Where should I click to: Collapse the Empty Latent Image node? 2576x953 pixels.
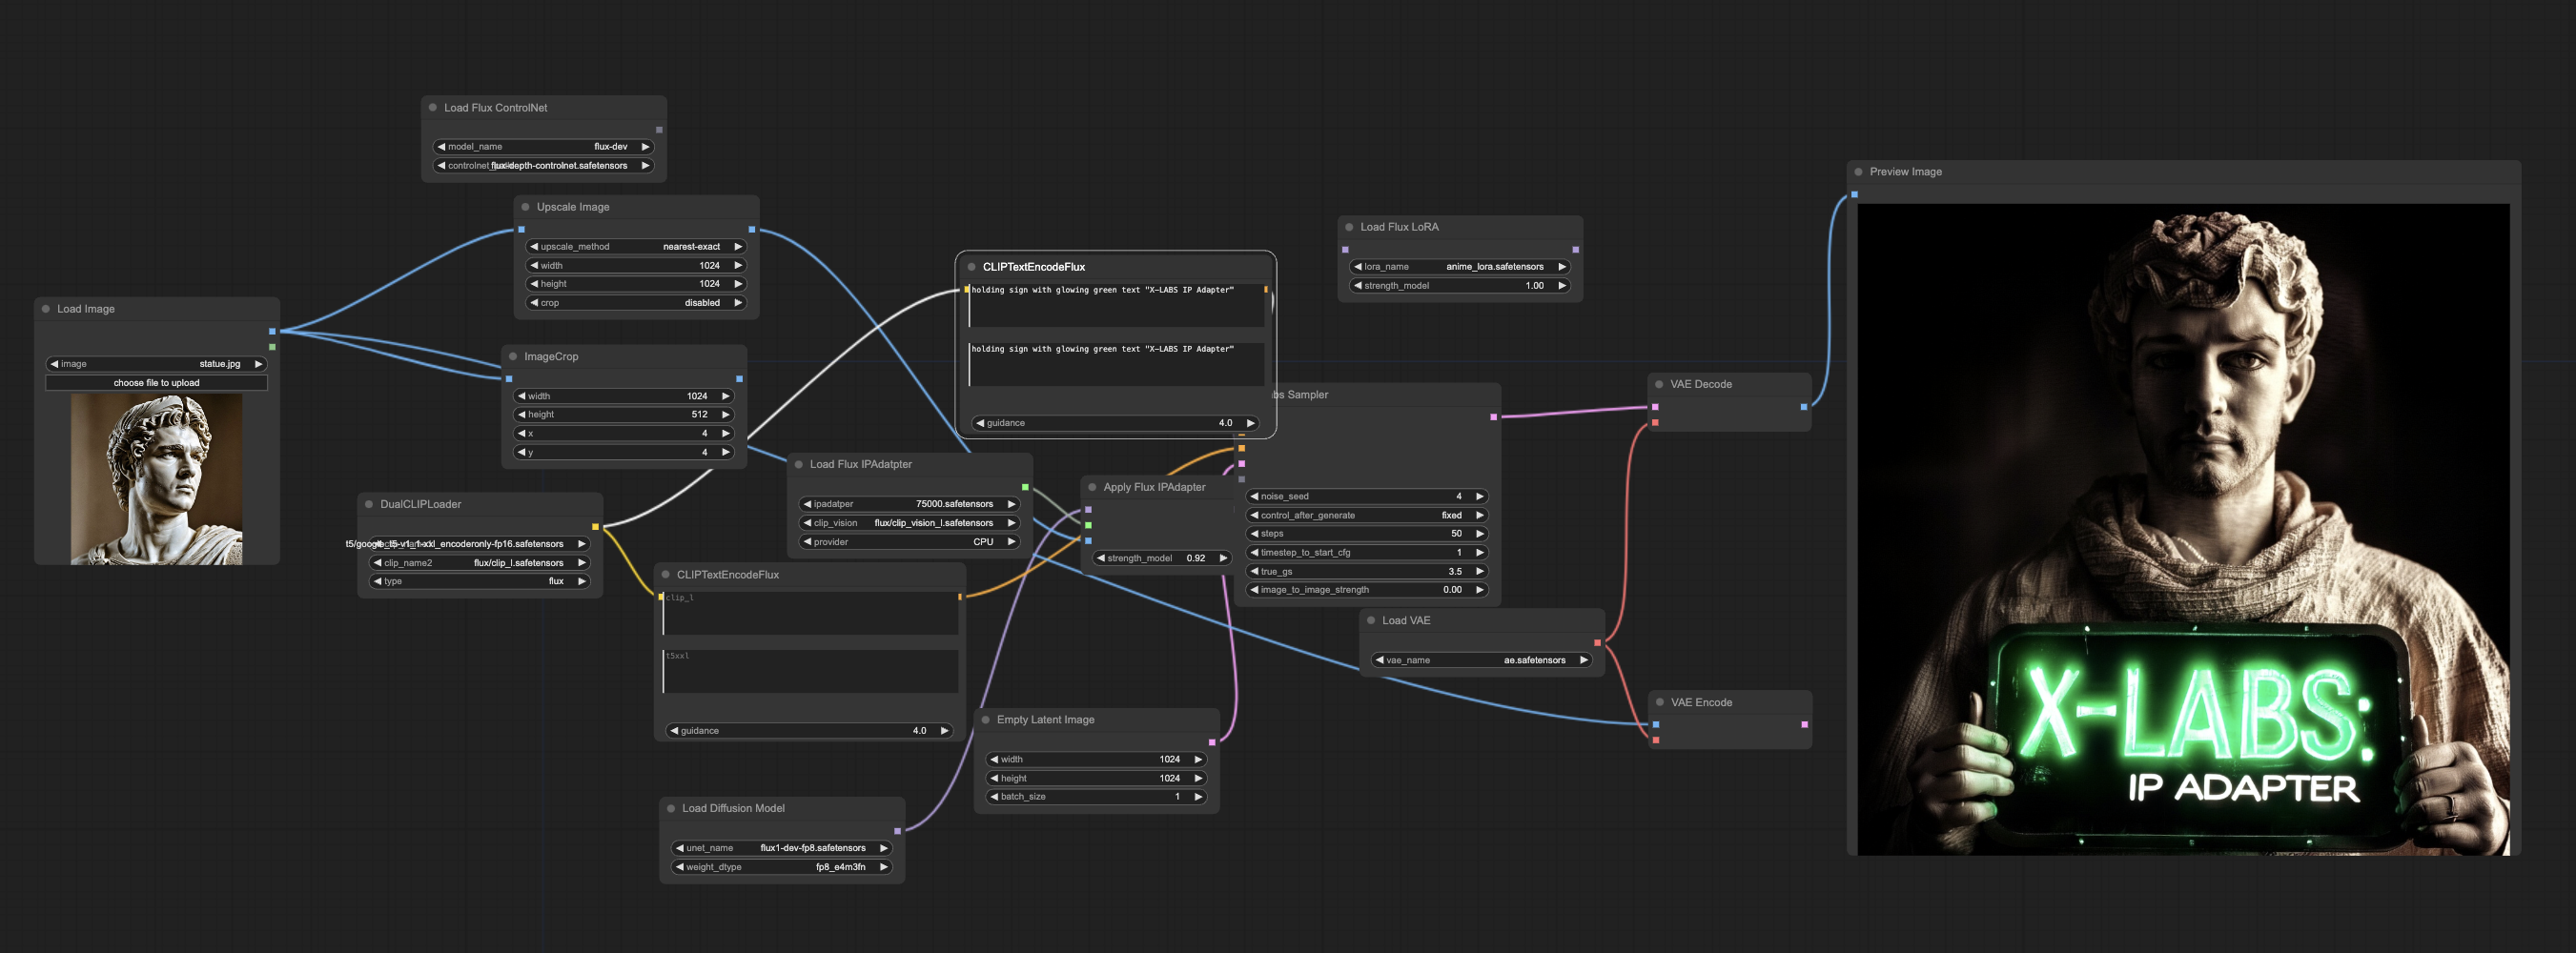[986, 719]
